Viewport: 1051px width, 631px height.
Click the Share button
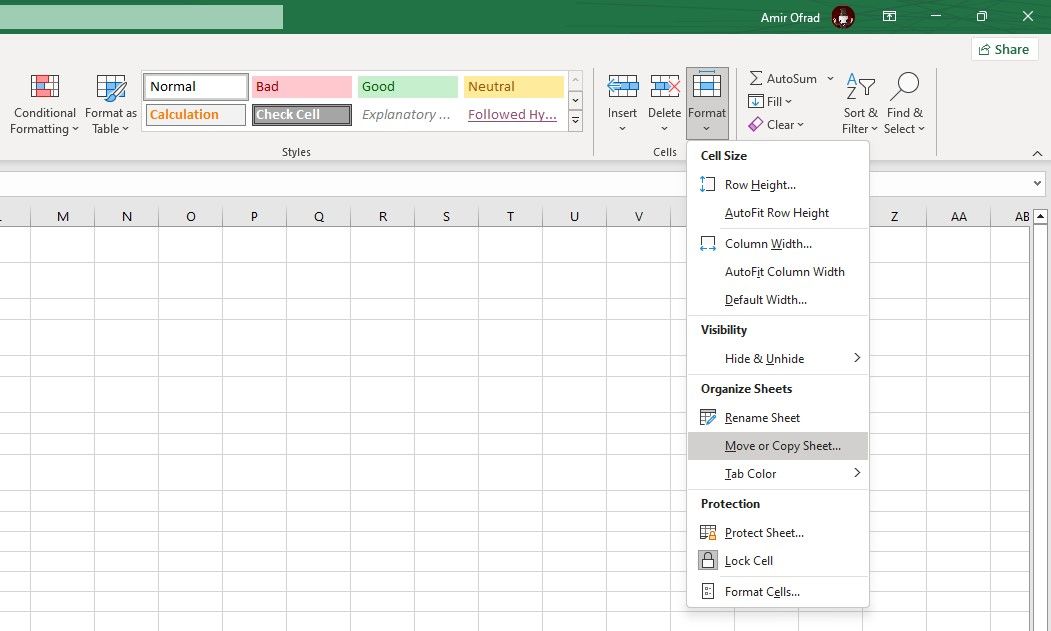pyautogui.click(x=1004, y=48)
